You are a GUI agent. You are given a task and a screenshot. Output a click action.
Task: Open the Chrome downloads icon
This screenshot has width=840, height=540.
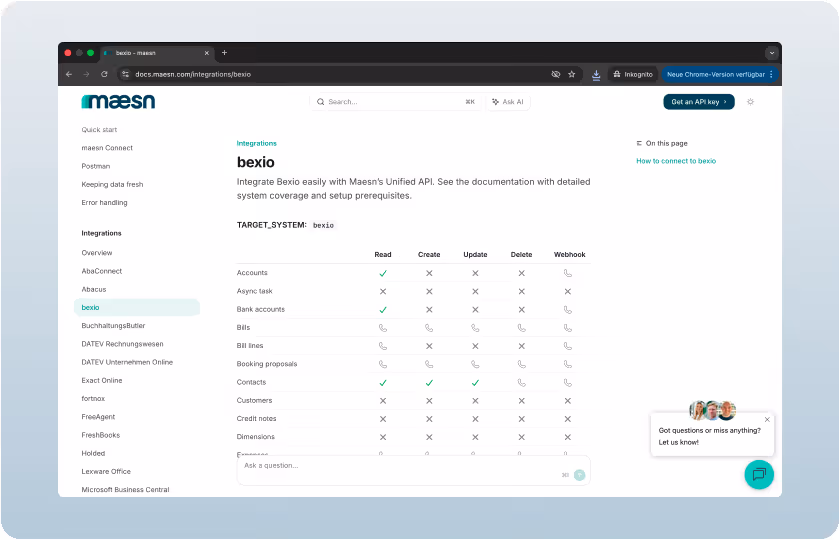[x=596, y=75]
